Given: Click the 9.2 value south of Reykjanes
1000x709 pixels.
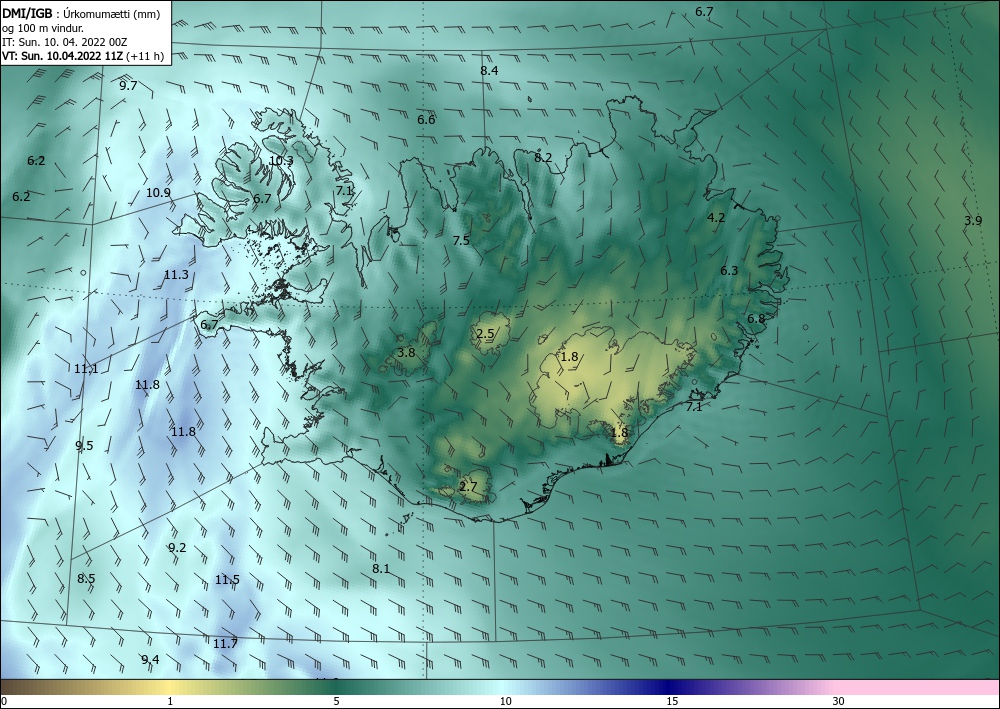Looking at the screenshot, I should [x=177, y=547].
